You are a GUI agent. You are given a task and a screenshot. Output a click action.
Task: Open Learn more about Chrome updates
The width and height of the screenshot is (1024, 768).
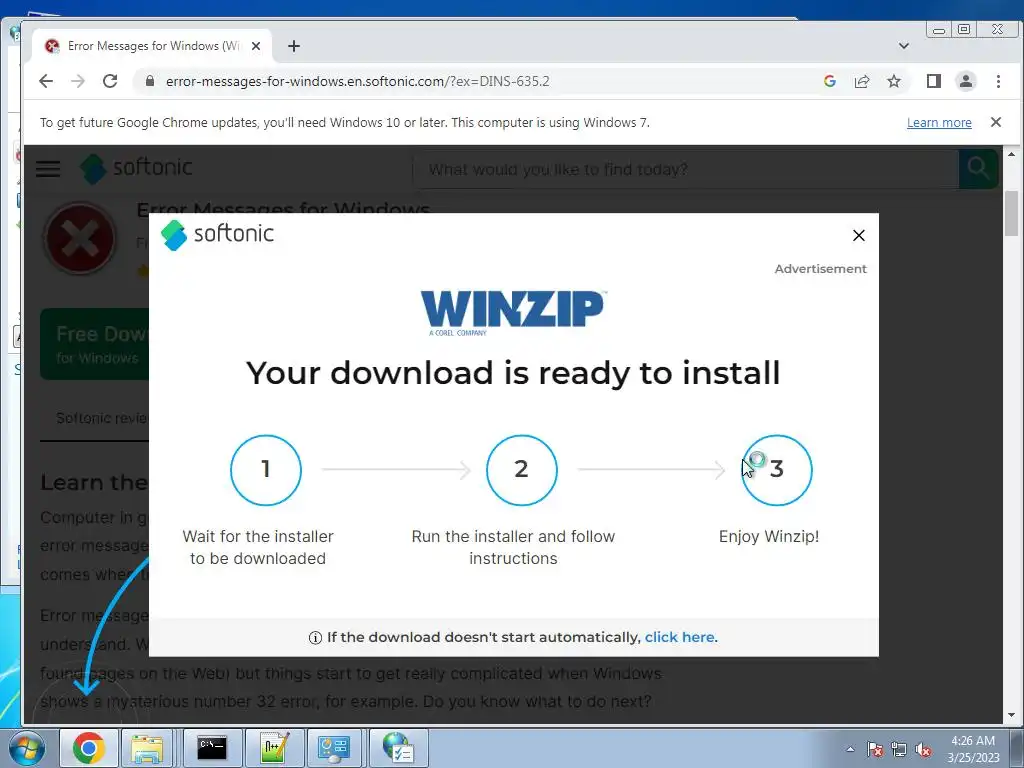pos(939,123)
